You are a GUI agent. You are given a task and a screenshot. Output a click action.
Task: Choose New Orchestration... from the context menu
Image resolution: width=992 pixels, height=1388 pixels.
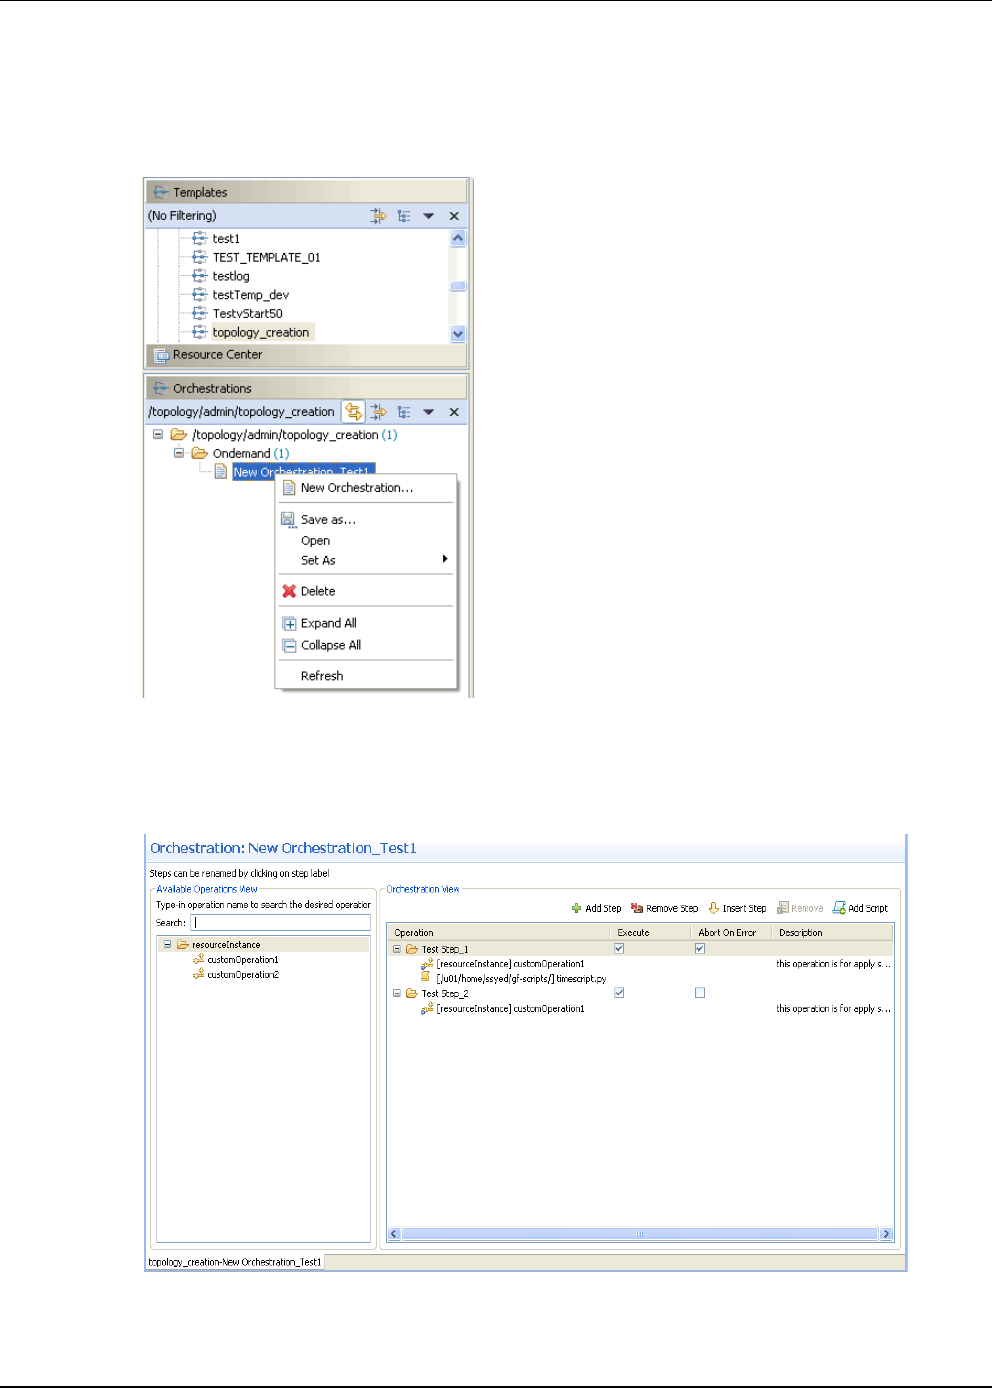[x=366, y=488]
